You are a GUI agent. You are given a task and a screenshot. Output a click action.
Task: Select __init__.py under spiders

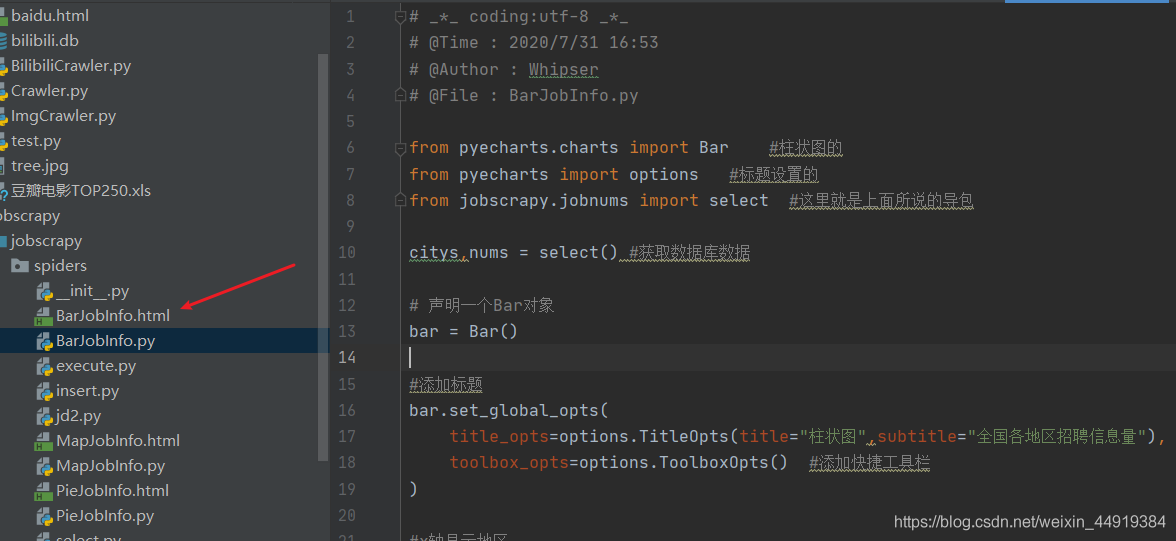tap(93, 291)
